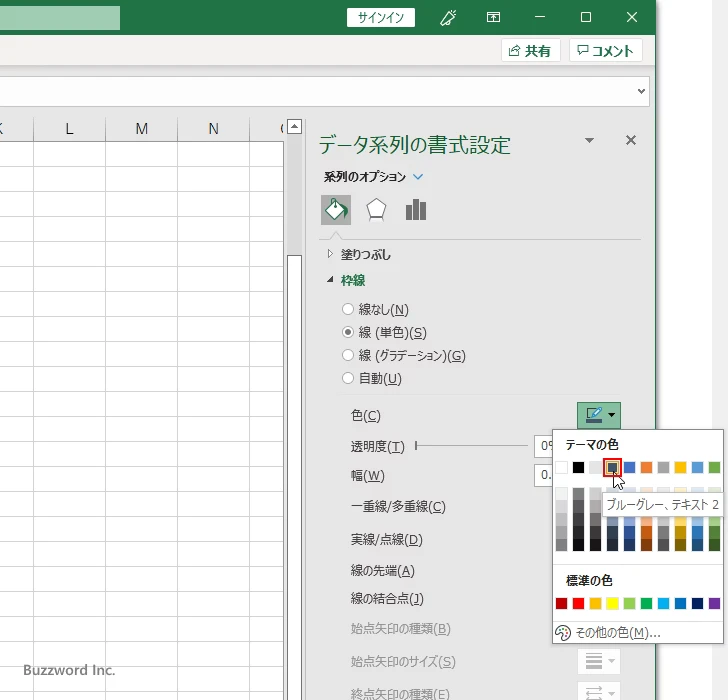This screenshot has width=728, height=700.
Task: Pick light blue accent theme swatch
Action: point(697,467)
